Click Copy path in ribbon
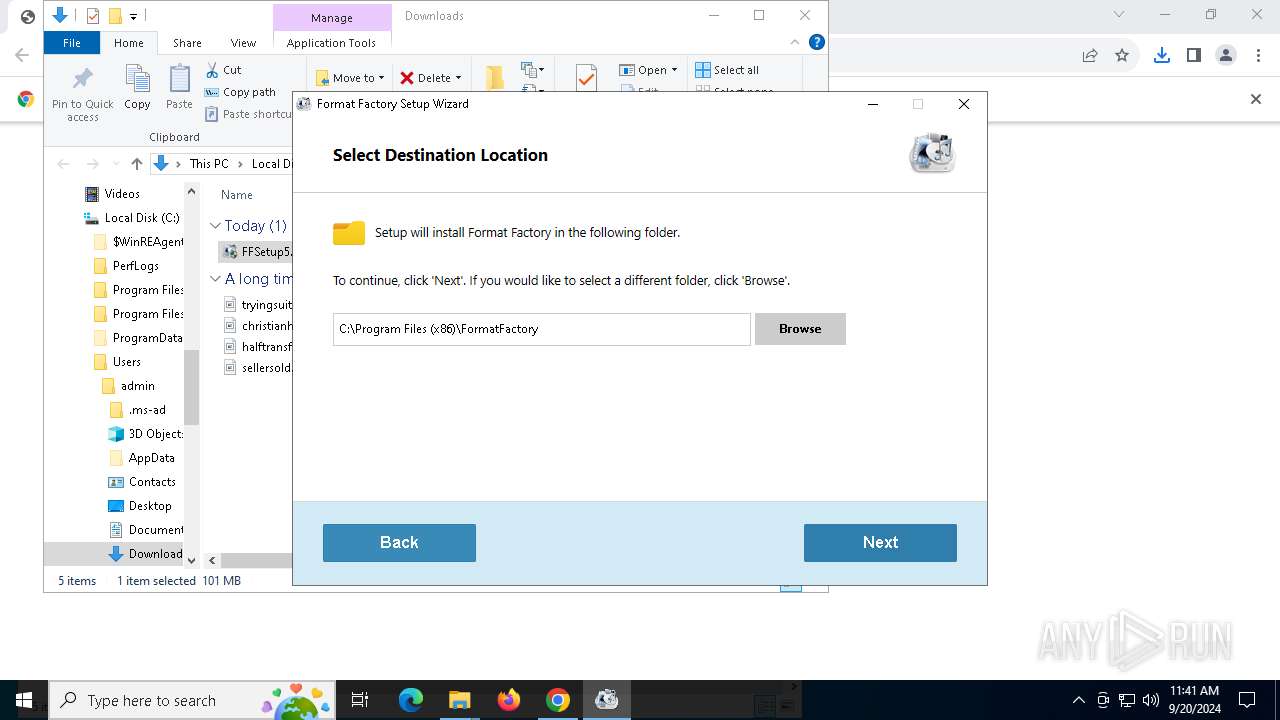 pos(240,92)
